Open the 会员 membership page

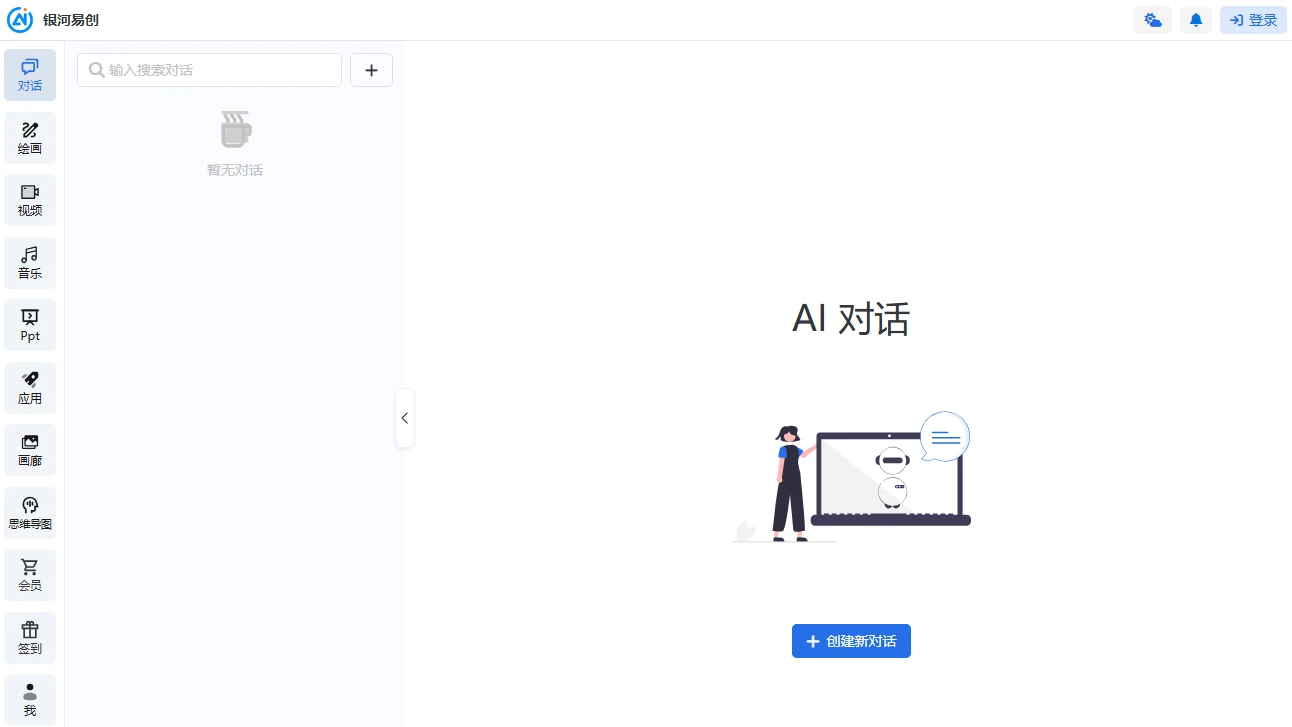tap(30, 574)
